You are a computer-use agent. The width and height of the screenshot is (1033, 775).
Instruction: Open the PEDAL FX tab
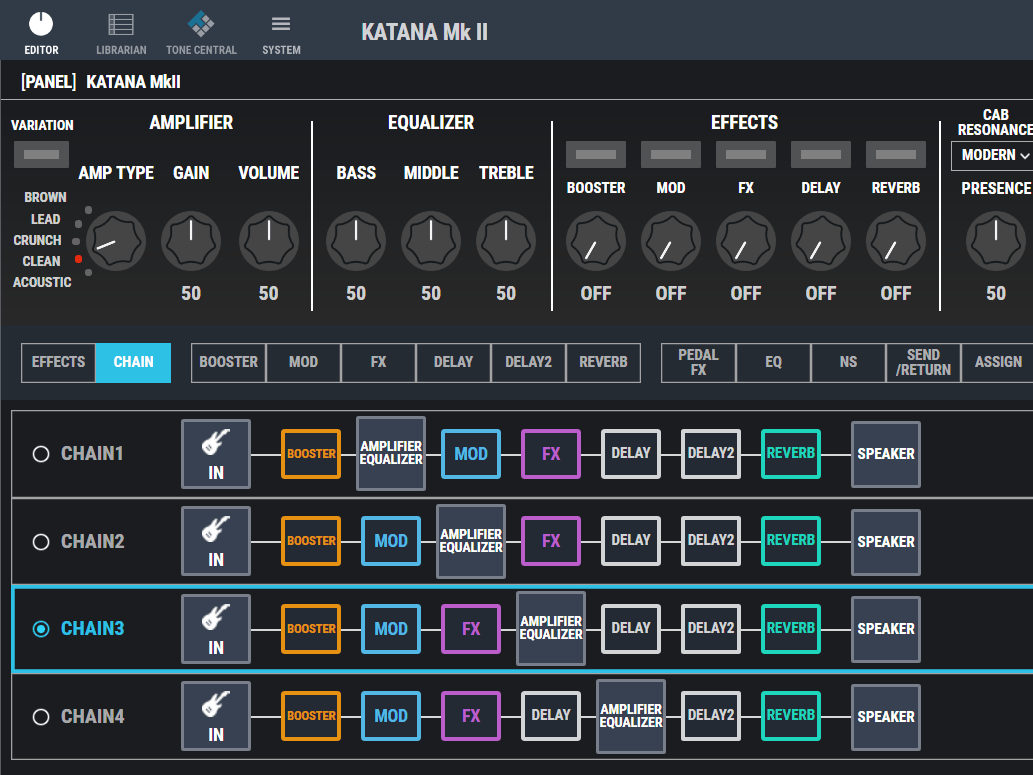[x=698, y=362]
